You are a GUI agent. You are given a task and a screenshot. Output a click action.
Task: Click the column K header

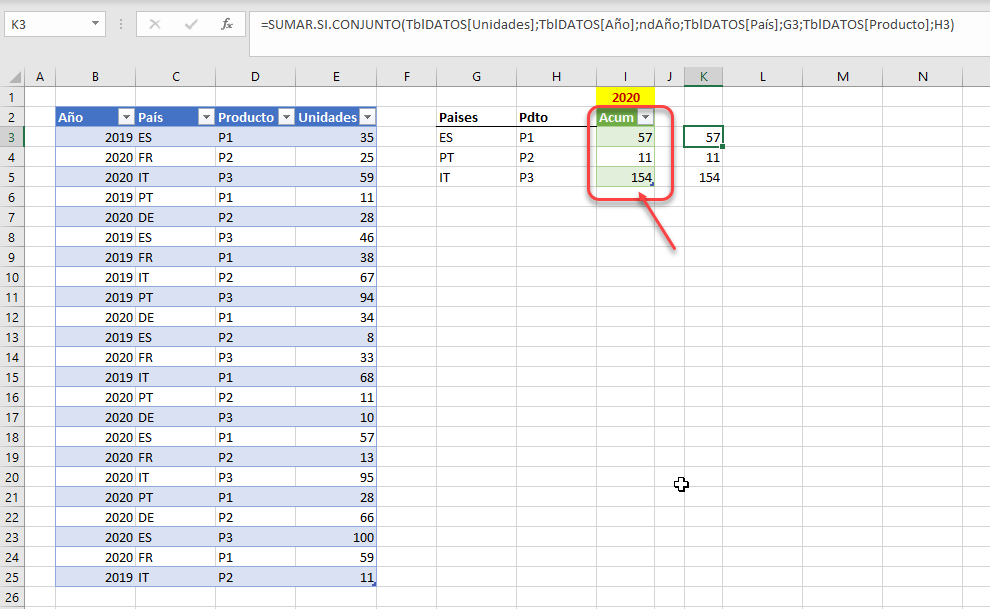(x=703, y=77)
